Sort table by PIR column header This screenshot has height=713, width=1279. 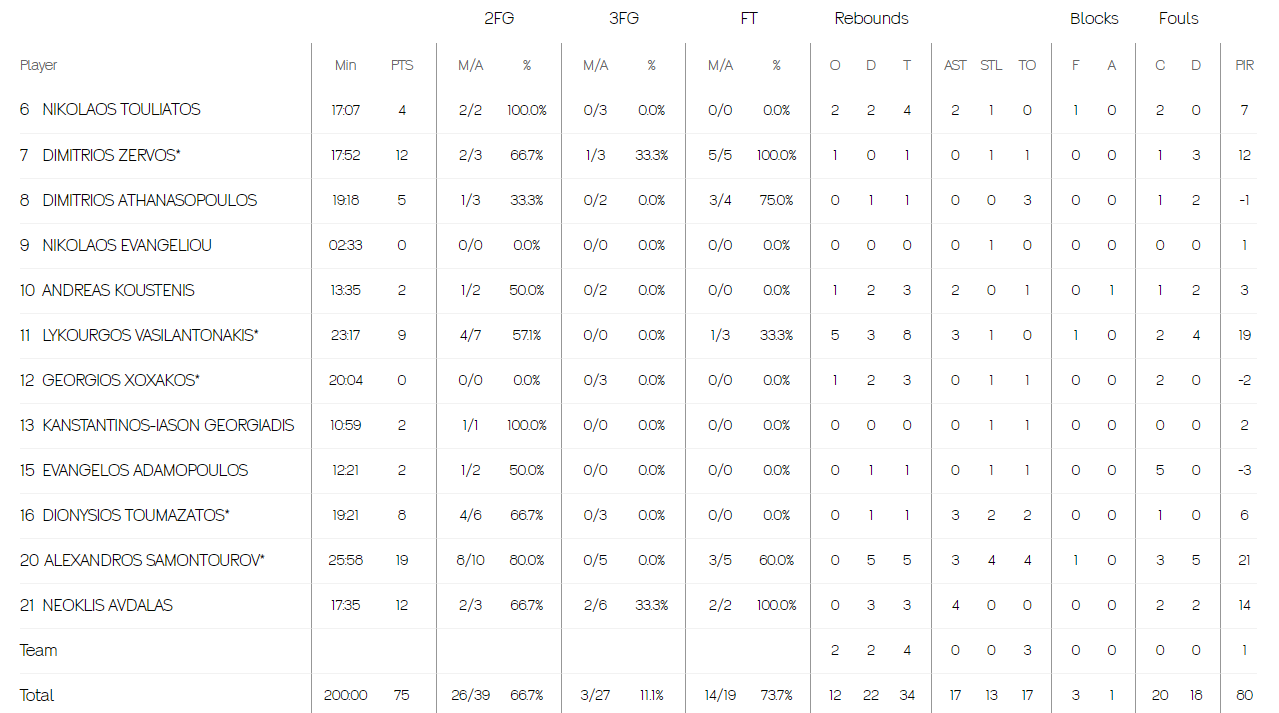point(1244,65)
